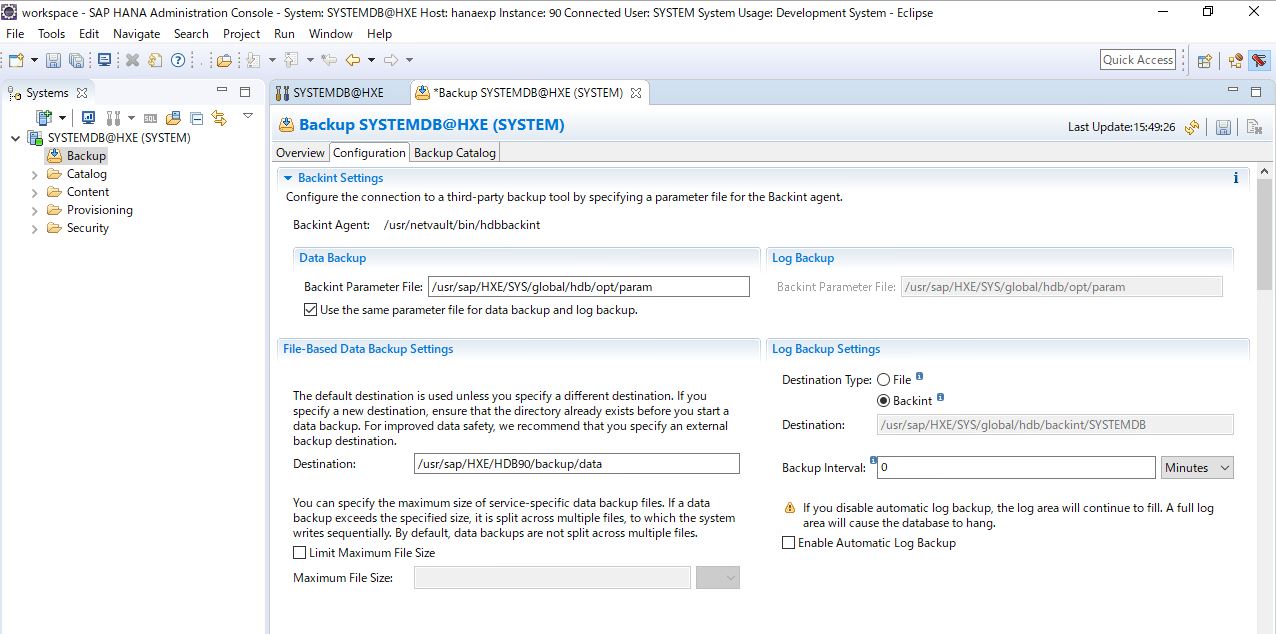Switch to the Configuration tab
1276x634 pixels.
(369, 153)
